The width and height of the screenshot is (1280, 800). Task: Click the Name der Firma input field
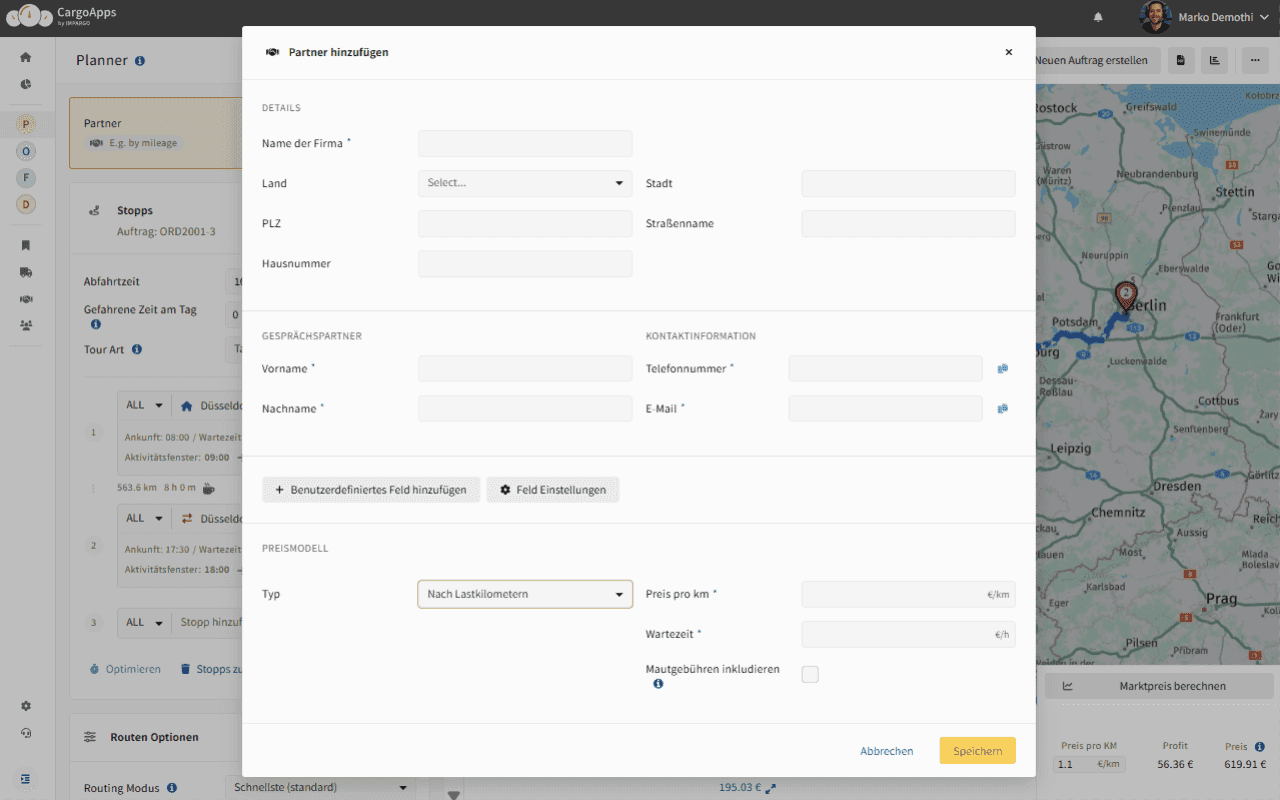tap(525, 144)
